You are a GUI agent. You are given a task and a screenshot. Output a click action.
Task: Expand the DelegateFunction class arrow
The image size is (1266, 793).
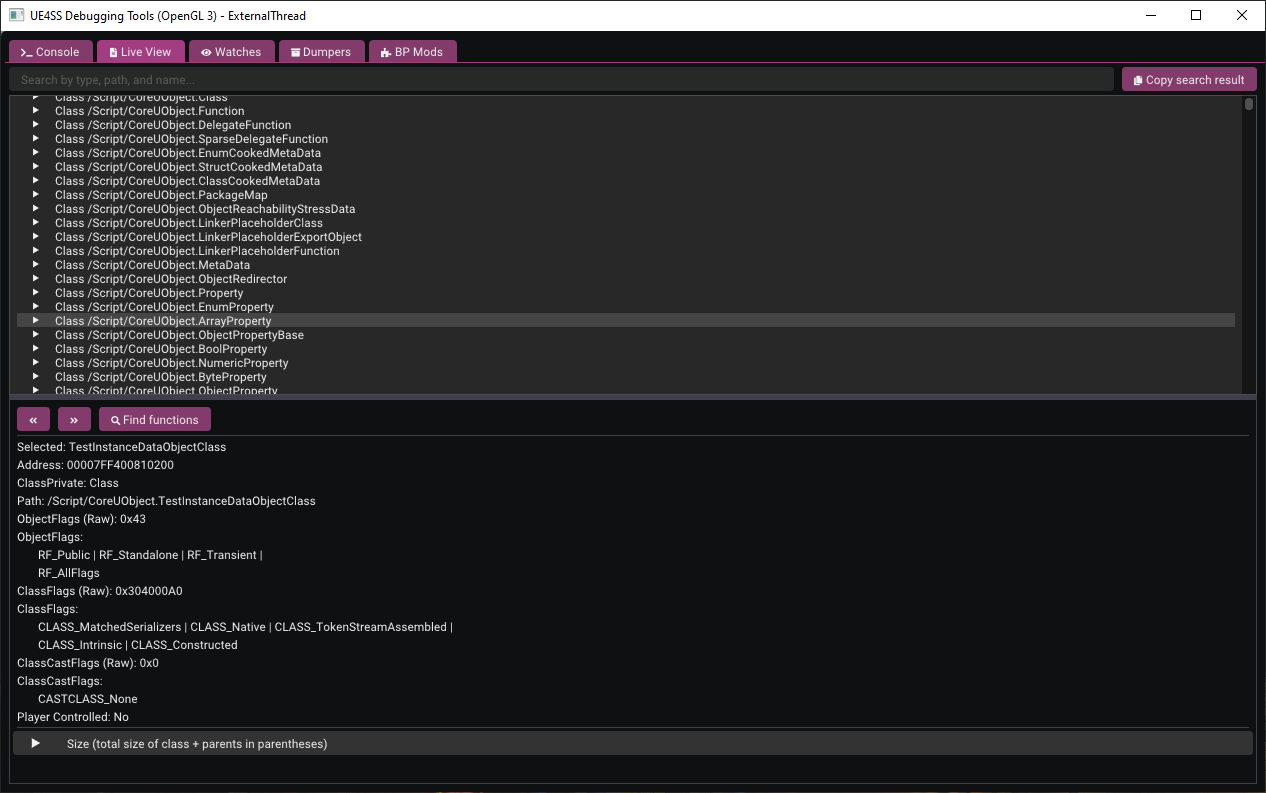(x=35, y=125)
